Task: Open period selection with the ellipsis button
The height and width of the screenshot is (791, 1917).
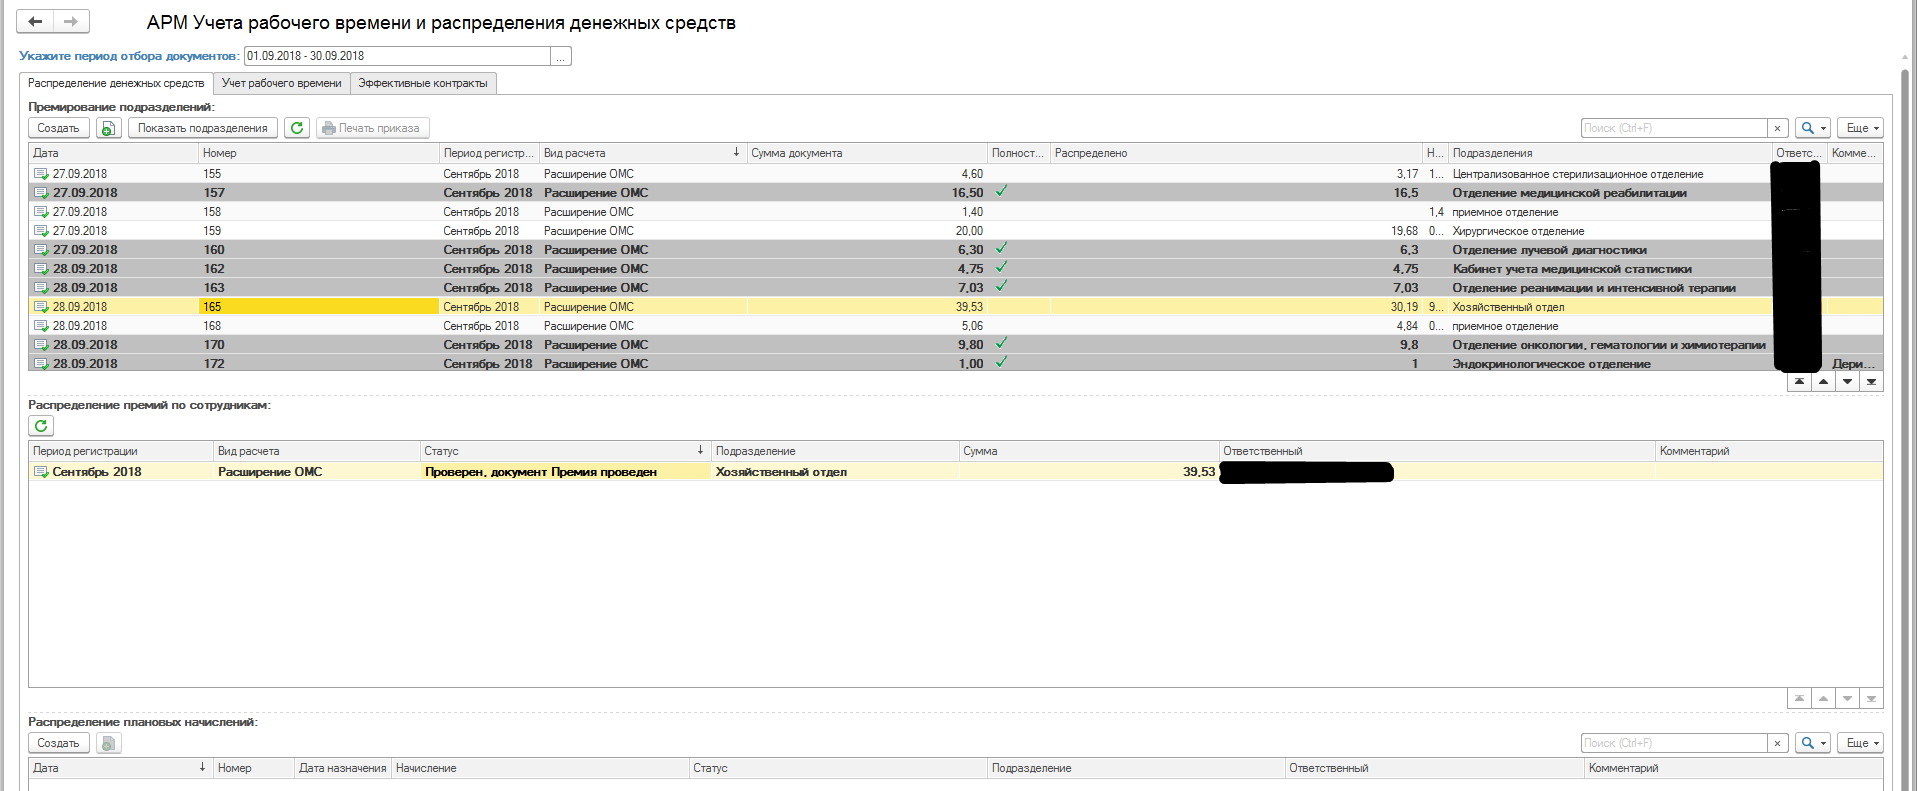Action: click(x=561, y=57)
